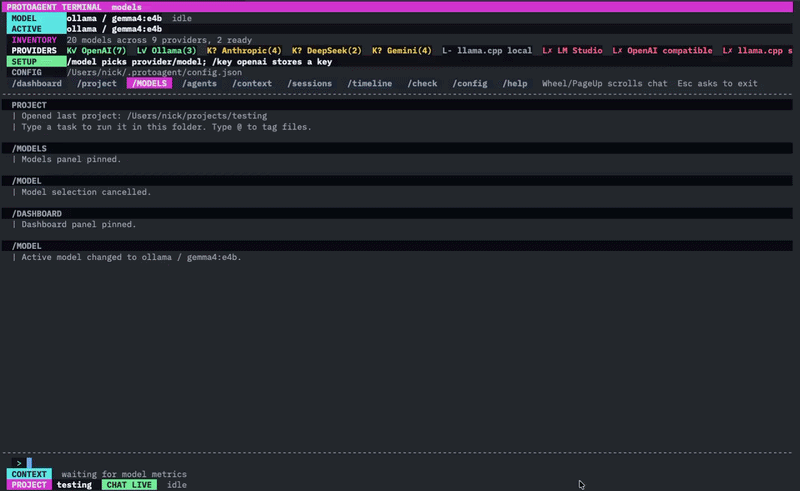This screenshot has width=800, height=491.
Task: Choose the OpenAI compatible provider entry
Action: click(662, 51)
